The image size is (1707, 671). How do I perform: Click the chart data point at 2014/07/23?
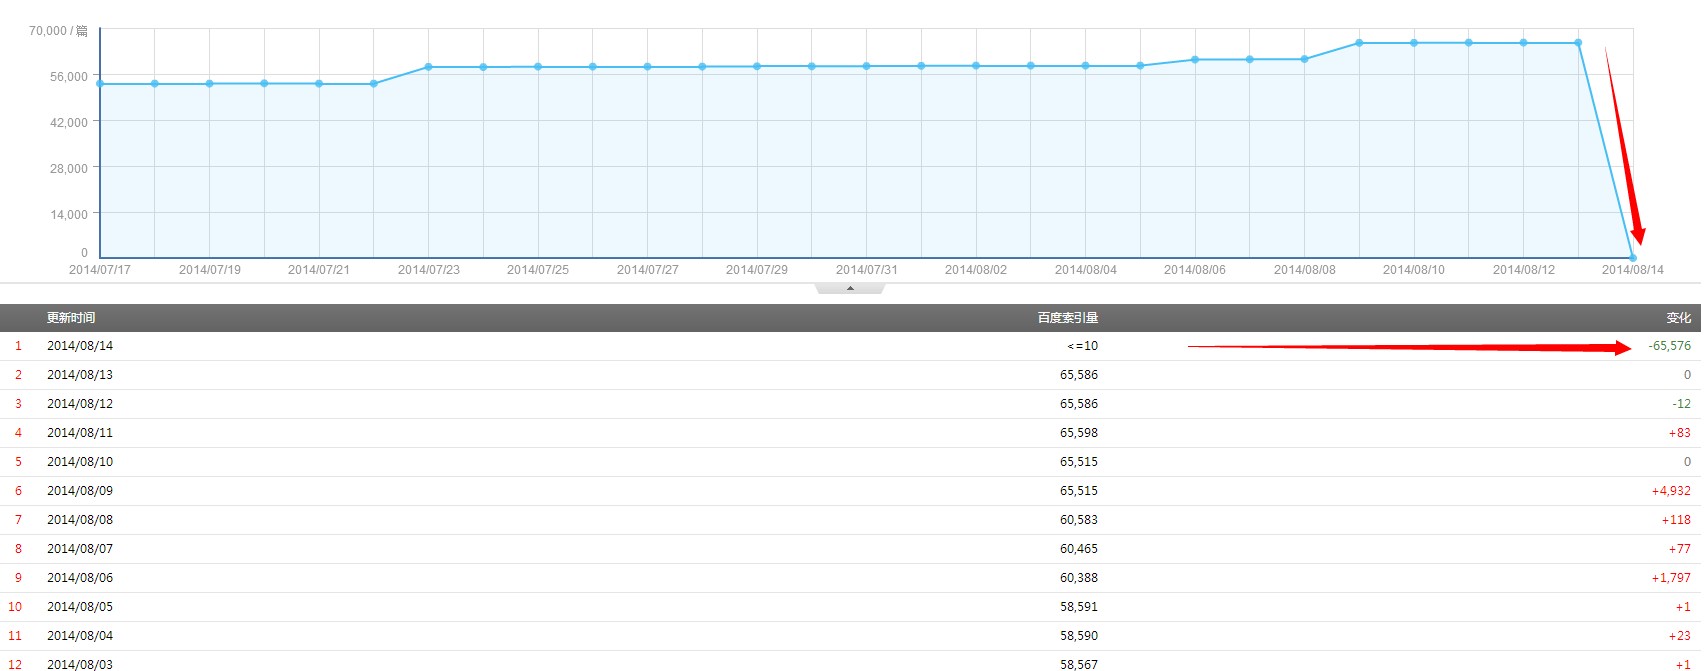(428, 67)
